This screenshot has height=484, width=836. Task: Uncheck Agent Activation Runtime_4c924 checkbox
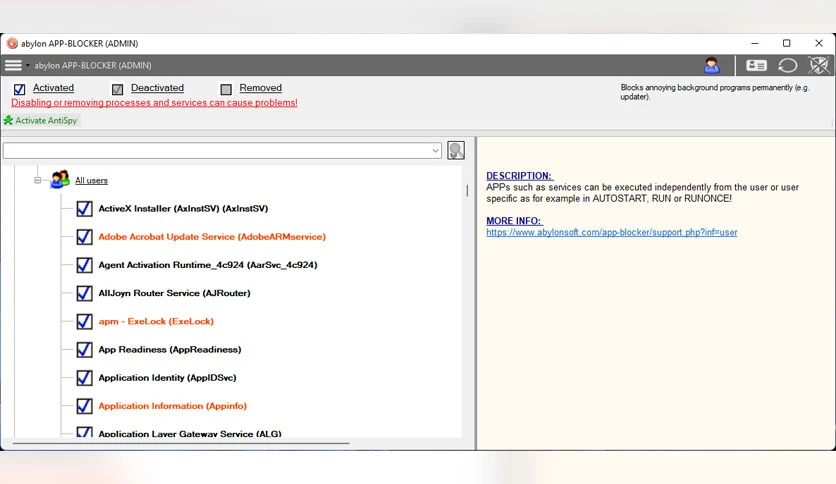[84, 265]
